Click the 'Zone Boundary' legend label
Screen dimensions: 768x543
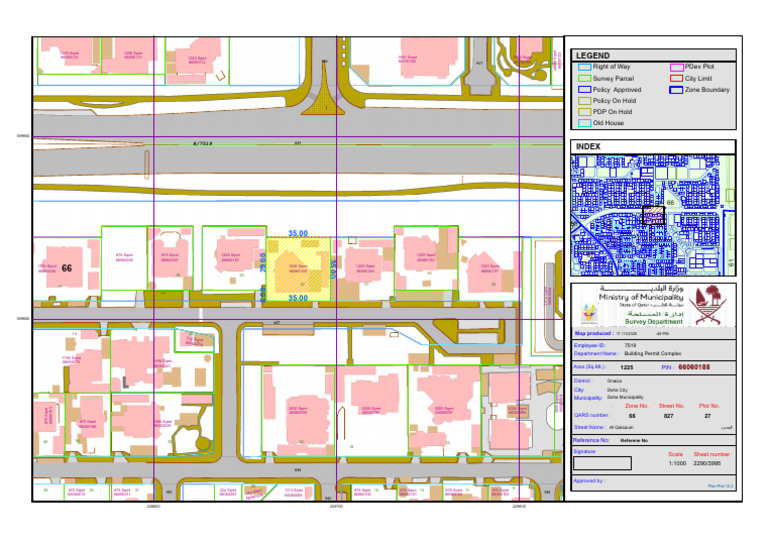707,90
